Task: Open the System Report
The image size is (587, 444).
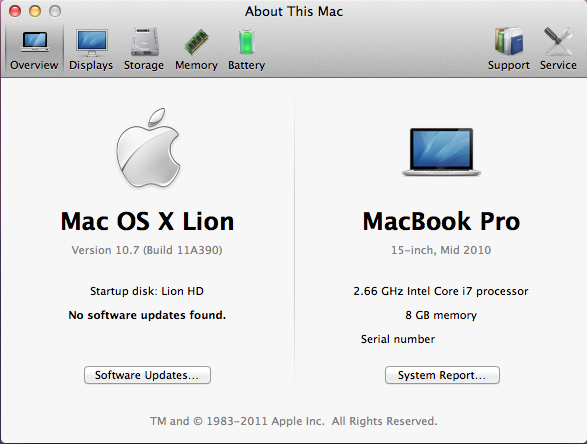Action: coord(442,375)
